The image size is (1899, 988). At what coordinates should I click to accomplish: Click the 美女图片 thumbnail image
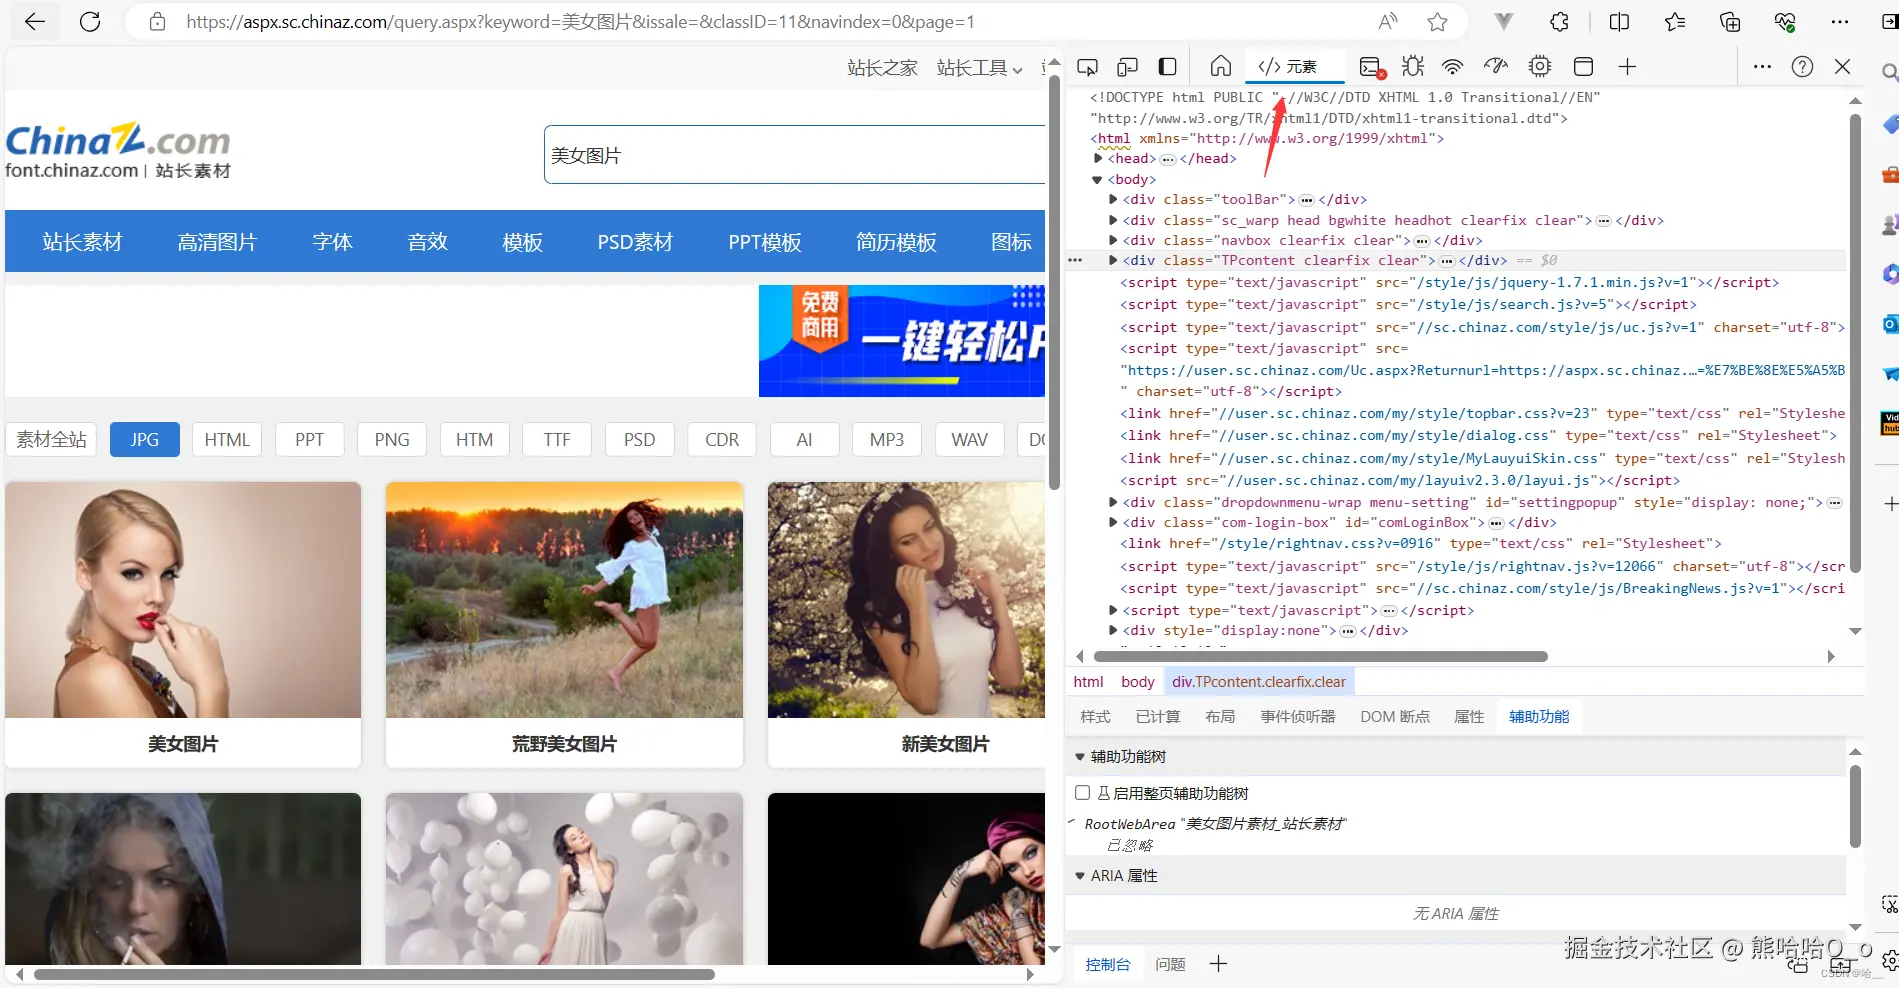coord(183,599)
